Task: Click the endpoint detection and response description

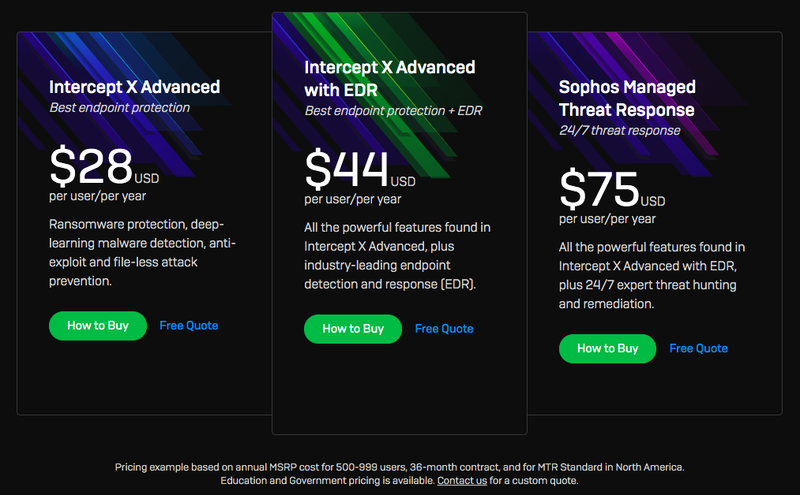Action: [x=397, y=256]
